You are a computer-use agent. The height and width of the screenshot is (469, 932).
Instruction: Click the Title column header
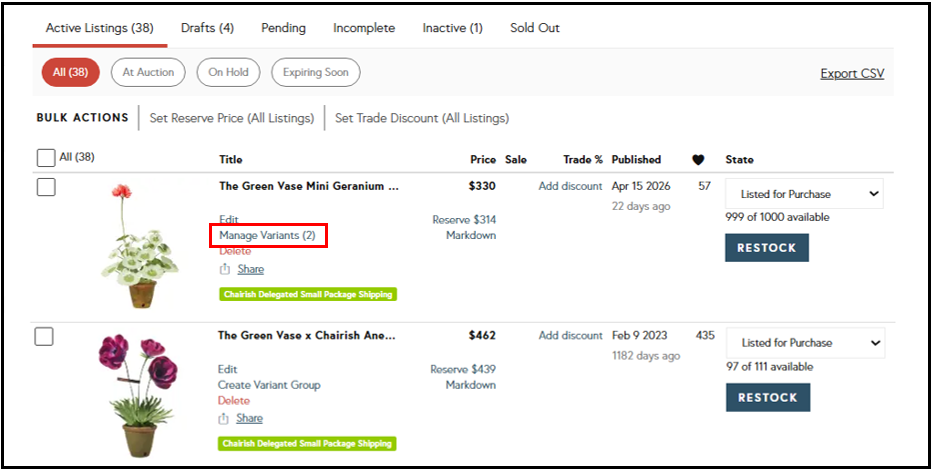[x=231, y=160]
